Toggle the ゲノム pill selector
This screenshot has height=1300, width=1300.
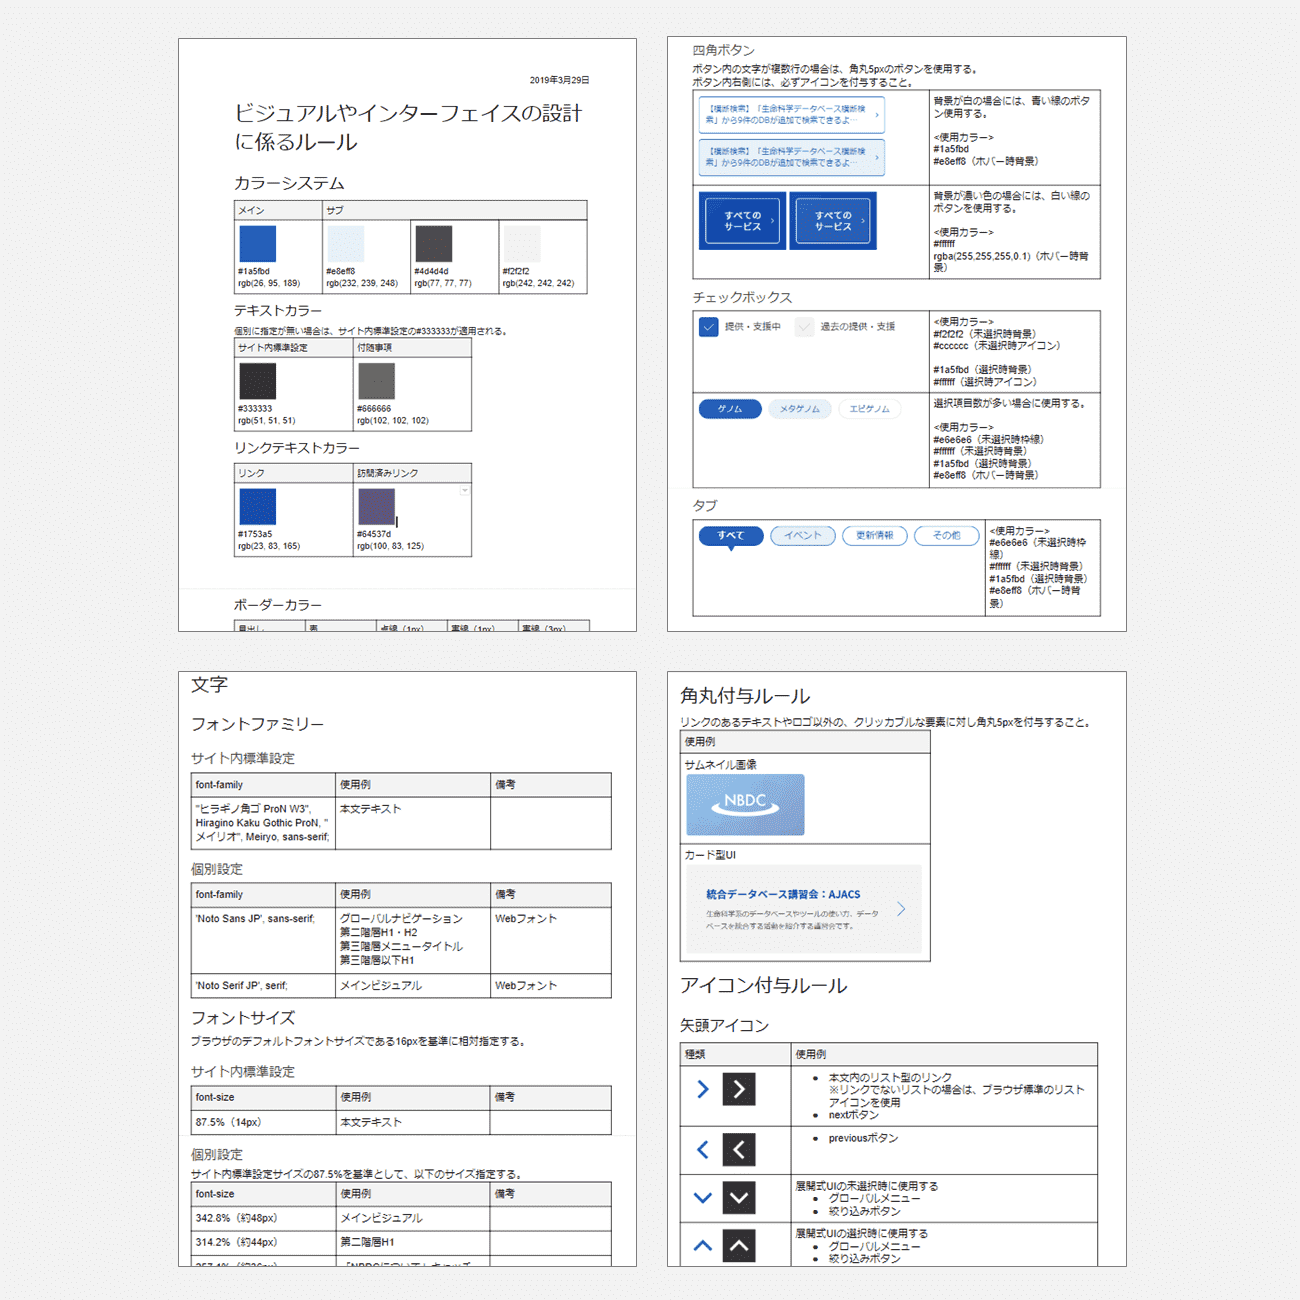coord(730,409)
